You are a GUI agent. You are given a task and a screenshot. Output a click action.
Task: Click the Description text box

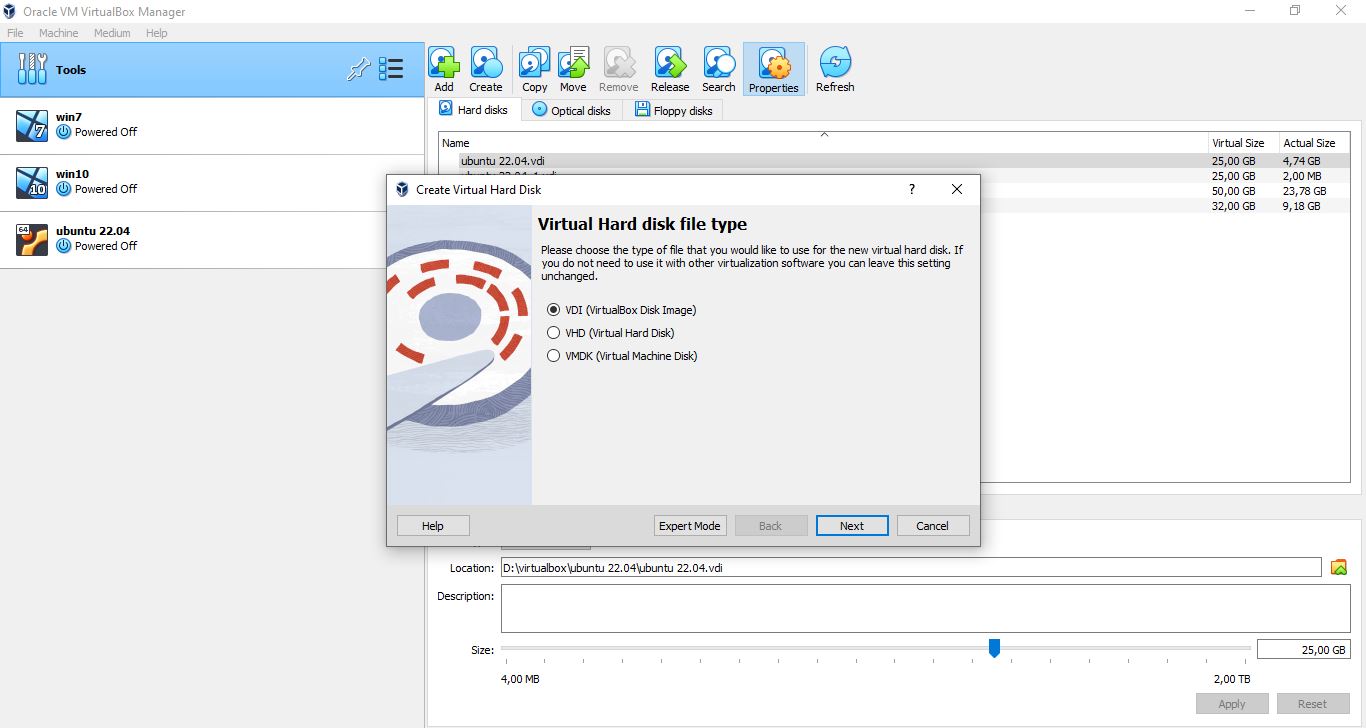[925, 609]
